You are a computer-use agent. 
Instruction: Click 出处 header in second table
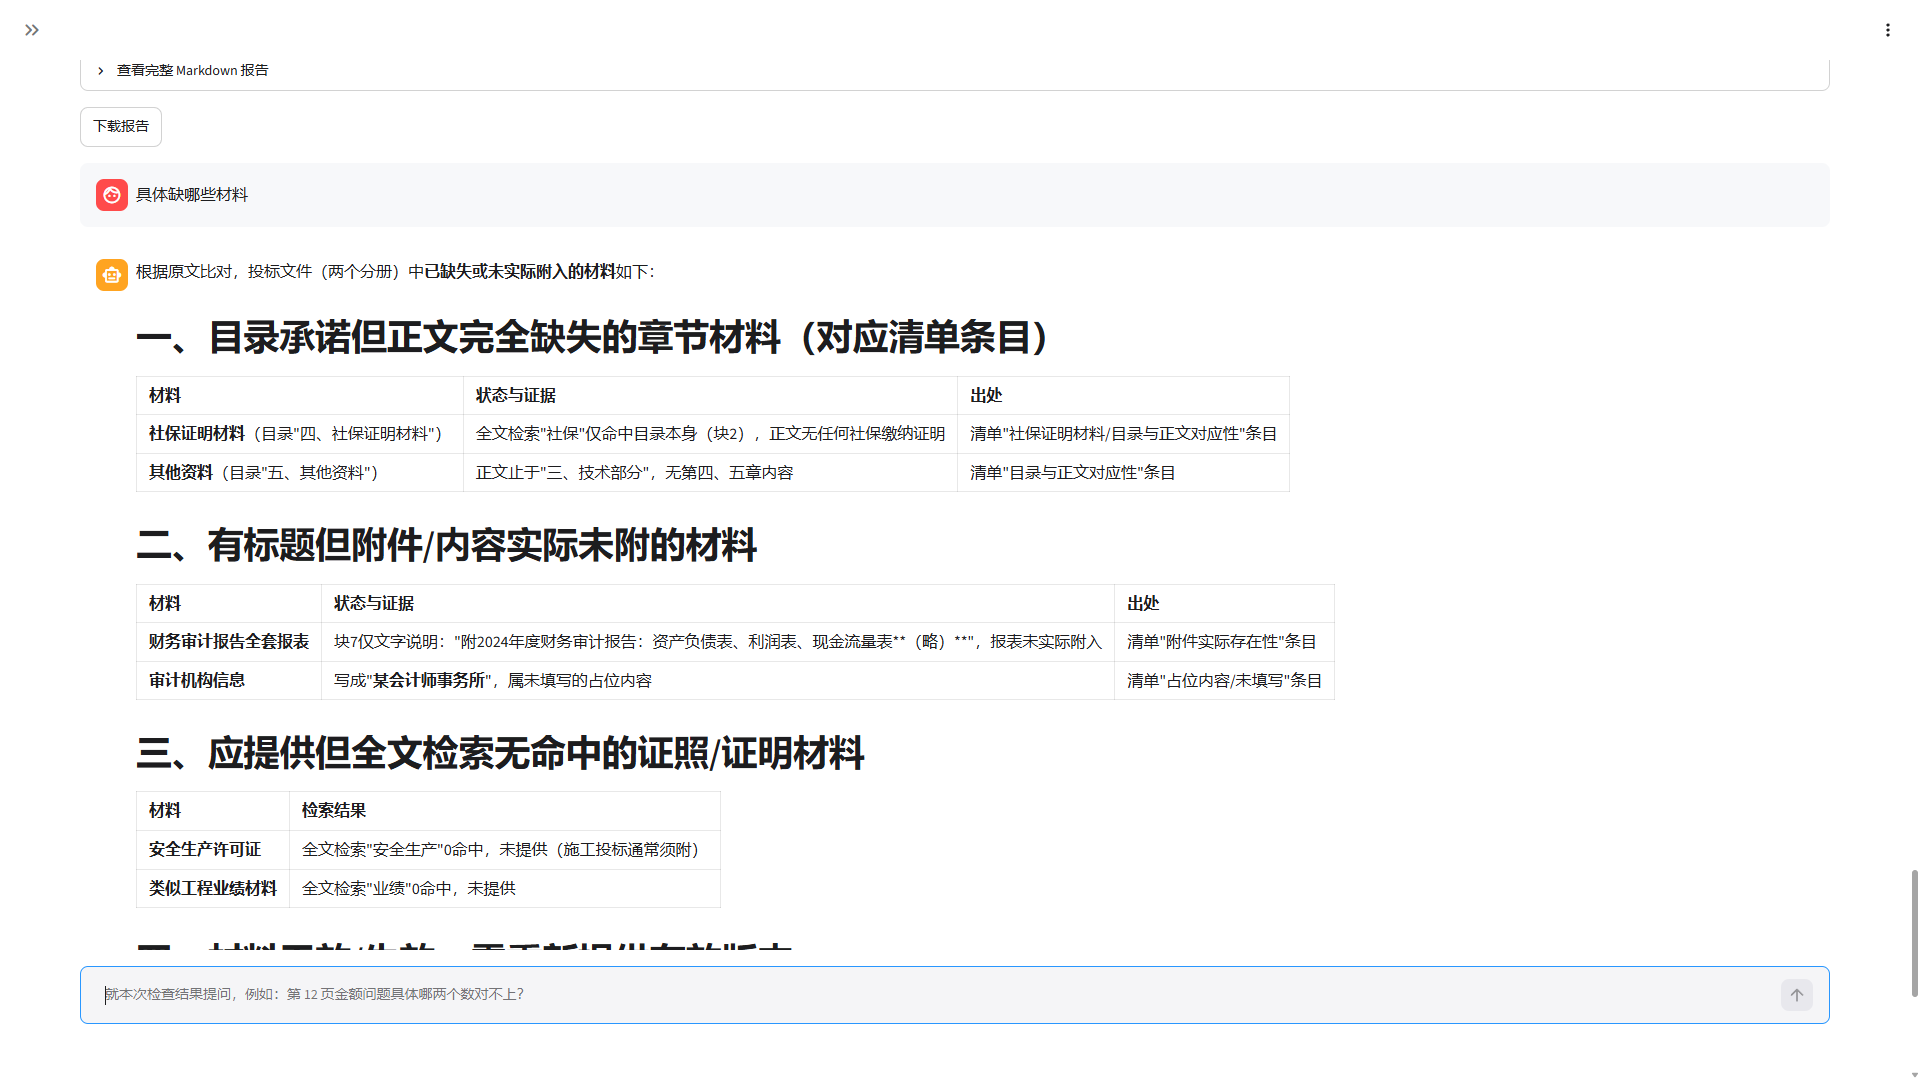(1224, 604)
